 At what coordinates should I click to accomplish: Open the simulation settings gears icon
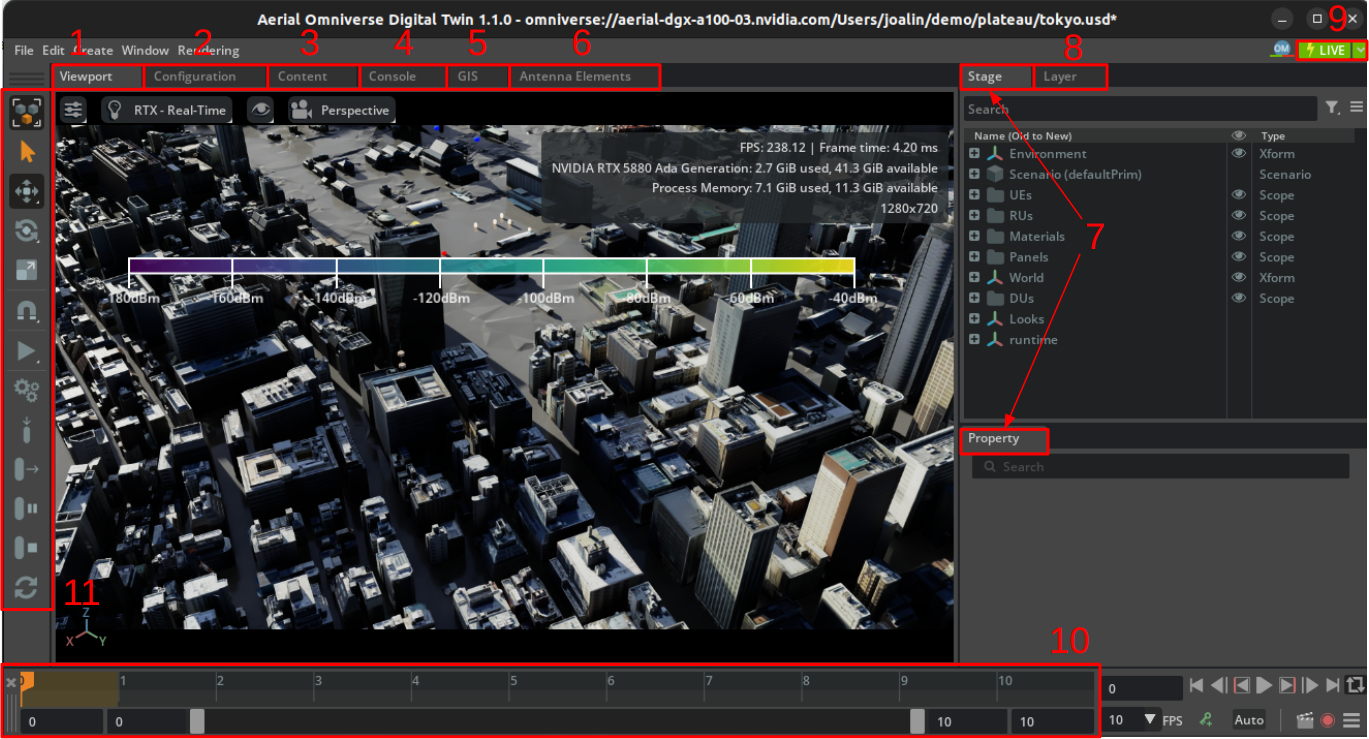click(27, 390)
